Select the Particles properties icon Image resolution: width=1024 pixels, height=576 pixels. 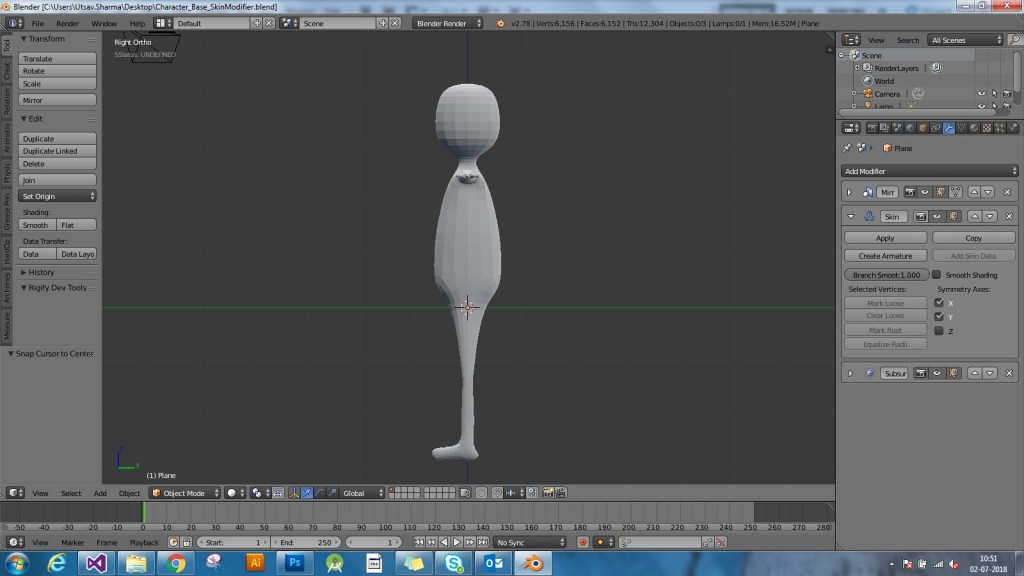tap(999, 128)
